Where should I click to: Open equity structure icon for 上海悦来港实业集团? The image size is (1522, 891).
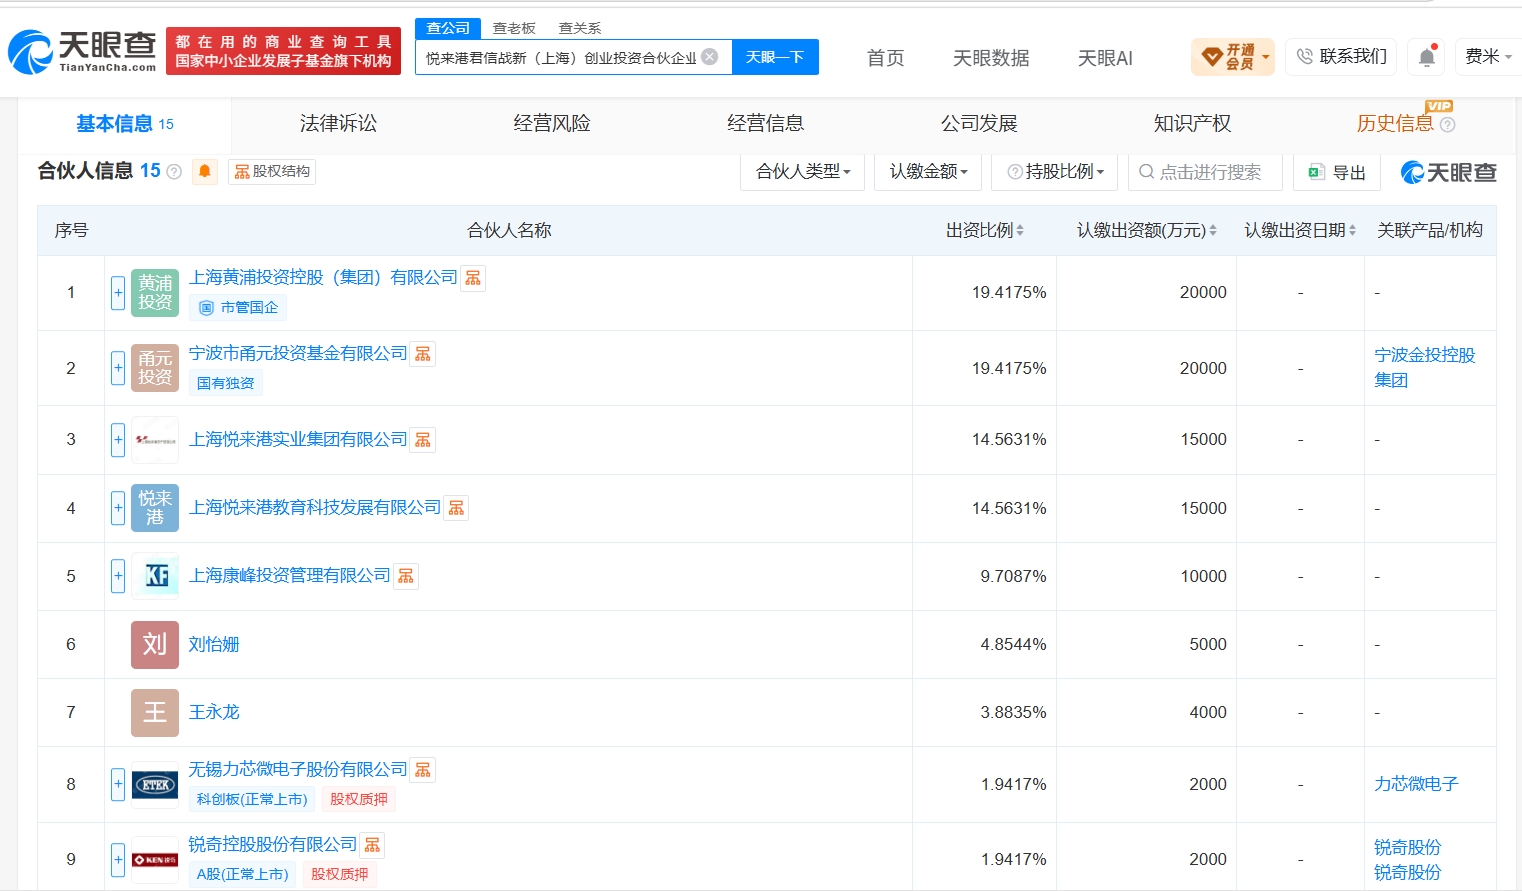tap(423, 440)
